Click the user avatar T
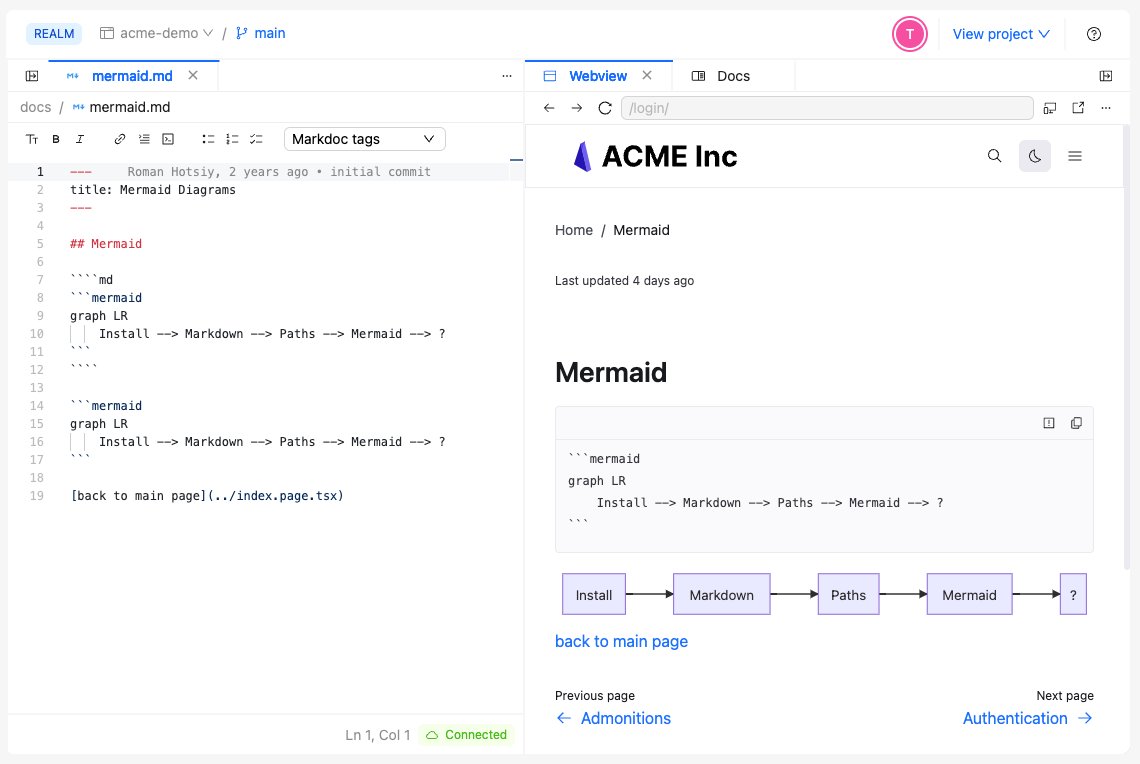The height and width of the screenshot is (764, 1140). [910, 34]
